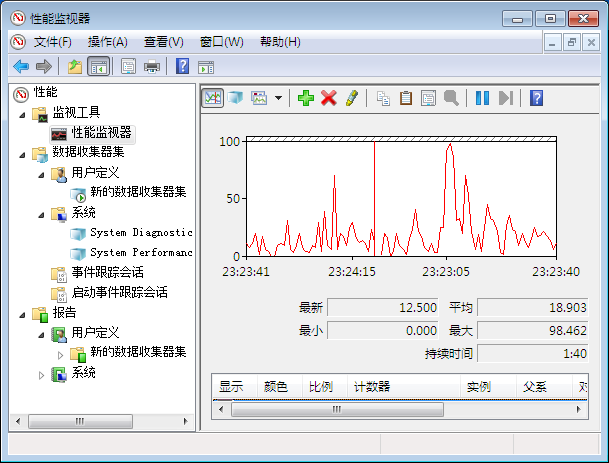Click the tree pane horizontal scrollbar thumb
The width and height of the screenshot is (609, 463).
(80, 421)
